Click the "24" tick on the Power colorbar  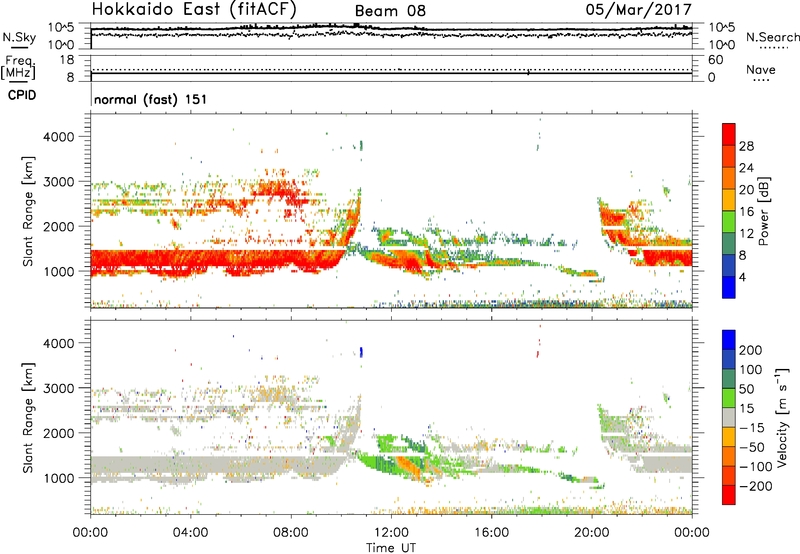tap(746, 168)
